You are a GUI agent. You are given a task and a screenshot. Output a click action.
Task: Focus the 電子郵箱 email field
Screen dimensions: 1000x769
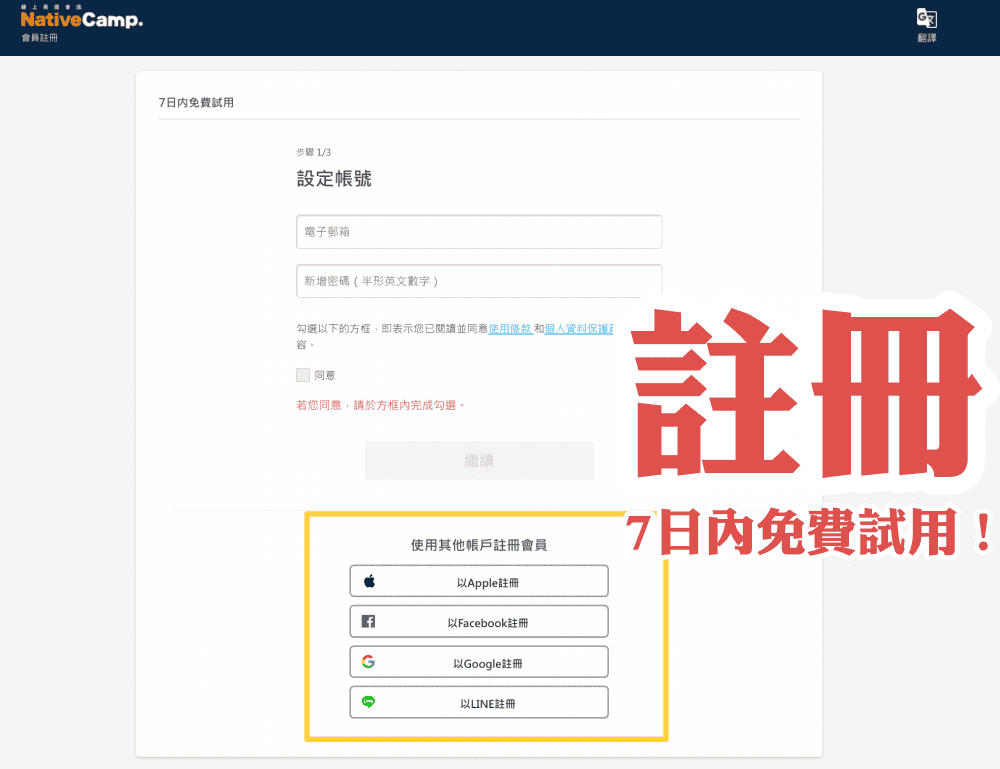coord(479,231)
